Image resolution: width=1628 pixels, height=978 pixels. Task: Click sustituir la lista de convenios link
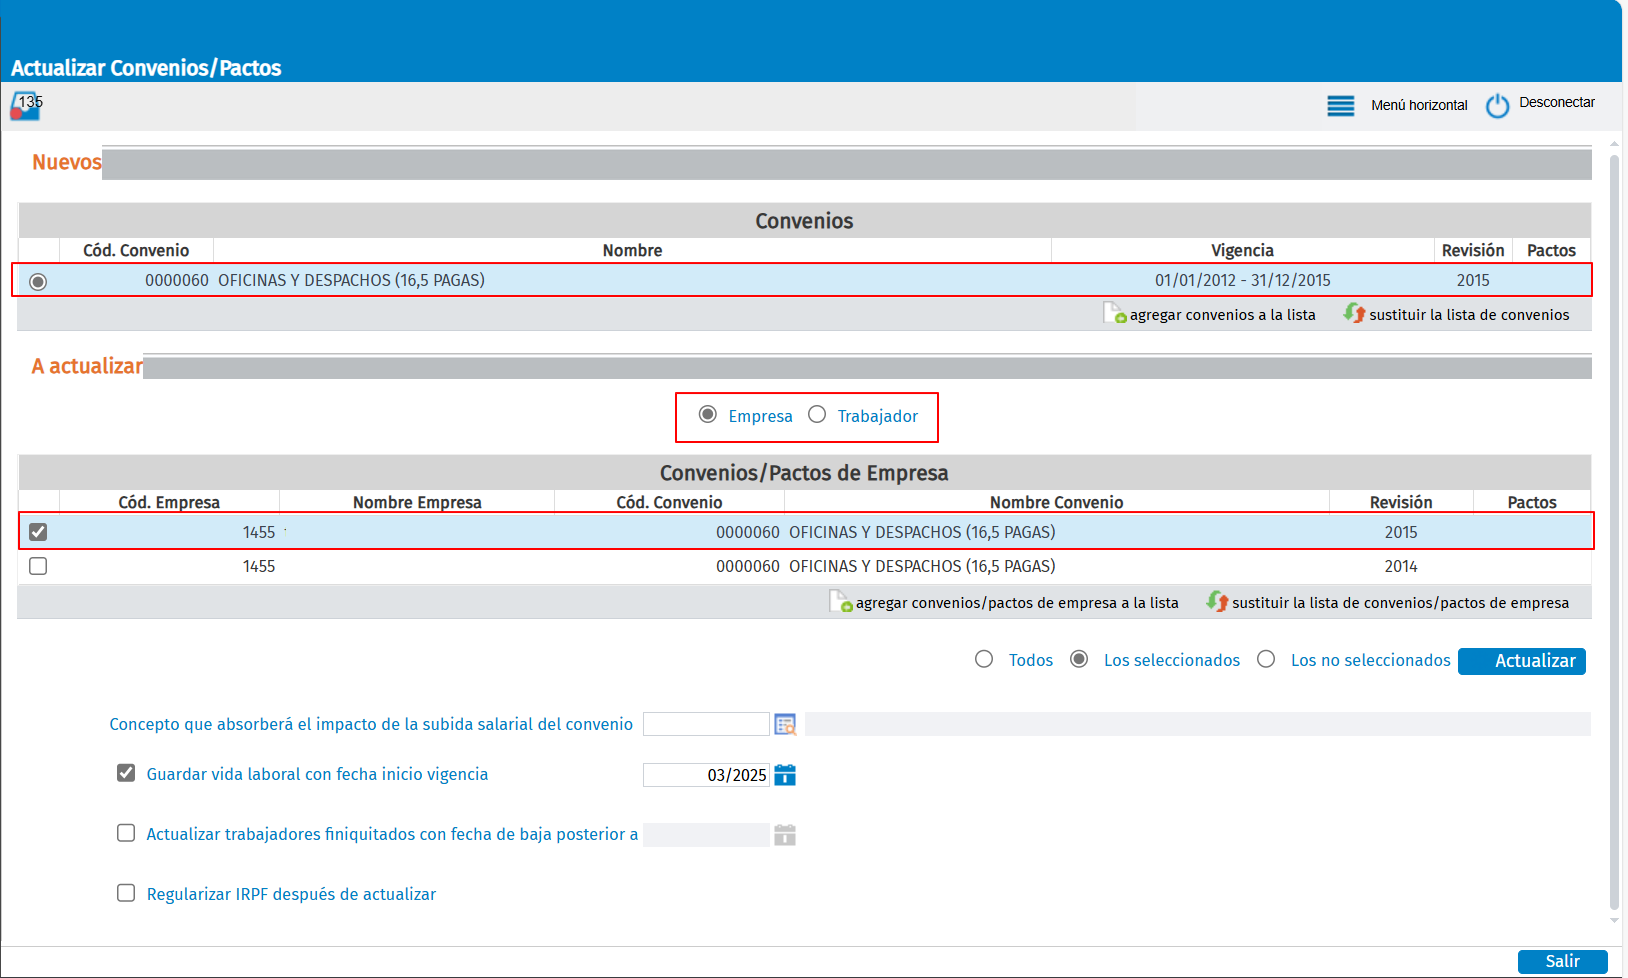click(x=1469, y=315)
